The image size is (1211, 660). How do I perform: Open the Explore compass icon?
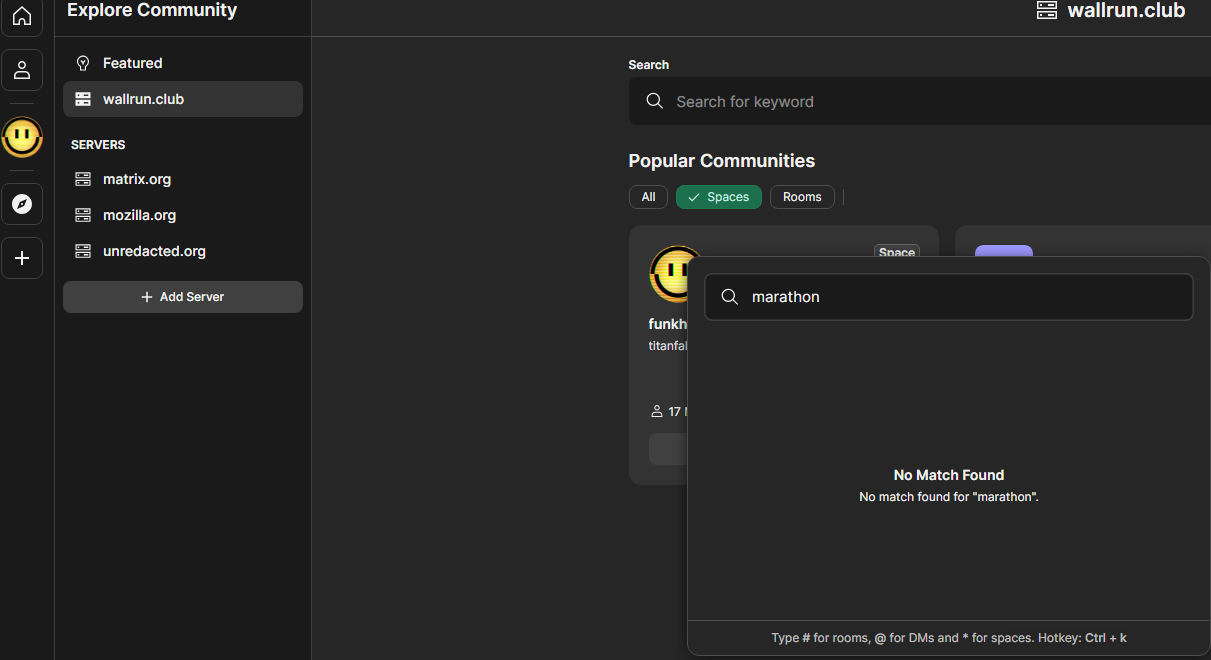point(22,204)
